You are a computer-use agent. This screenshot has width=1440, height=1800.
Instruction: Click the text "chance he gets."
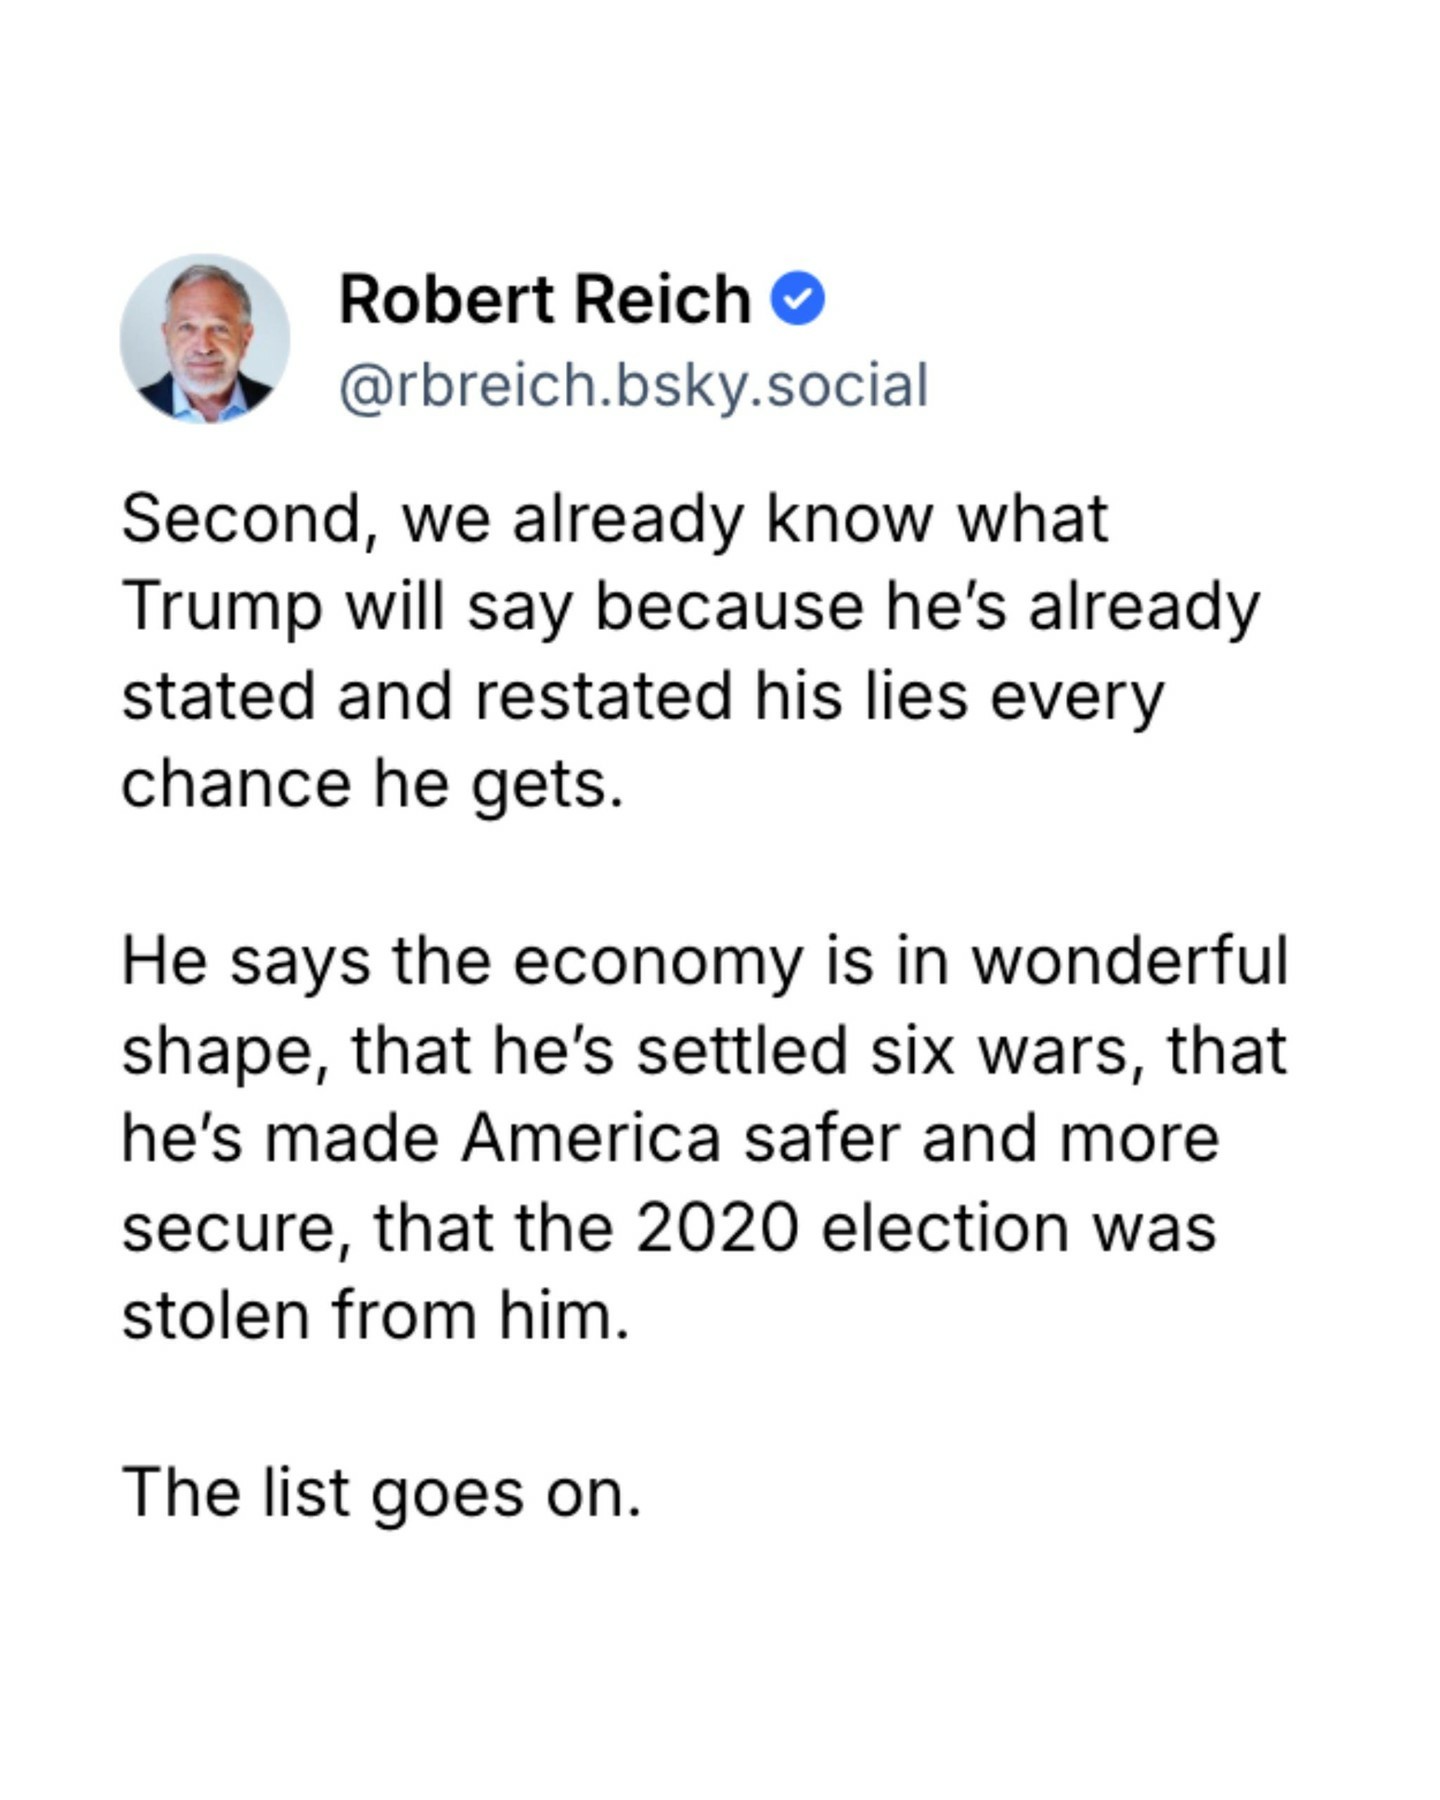coord(372,783)
